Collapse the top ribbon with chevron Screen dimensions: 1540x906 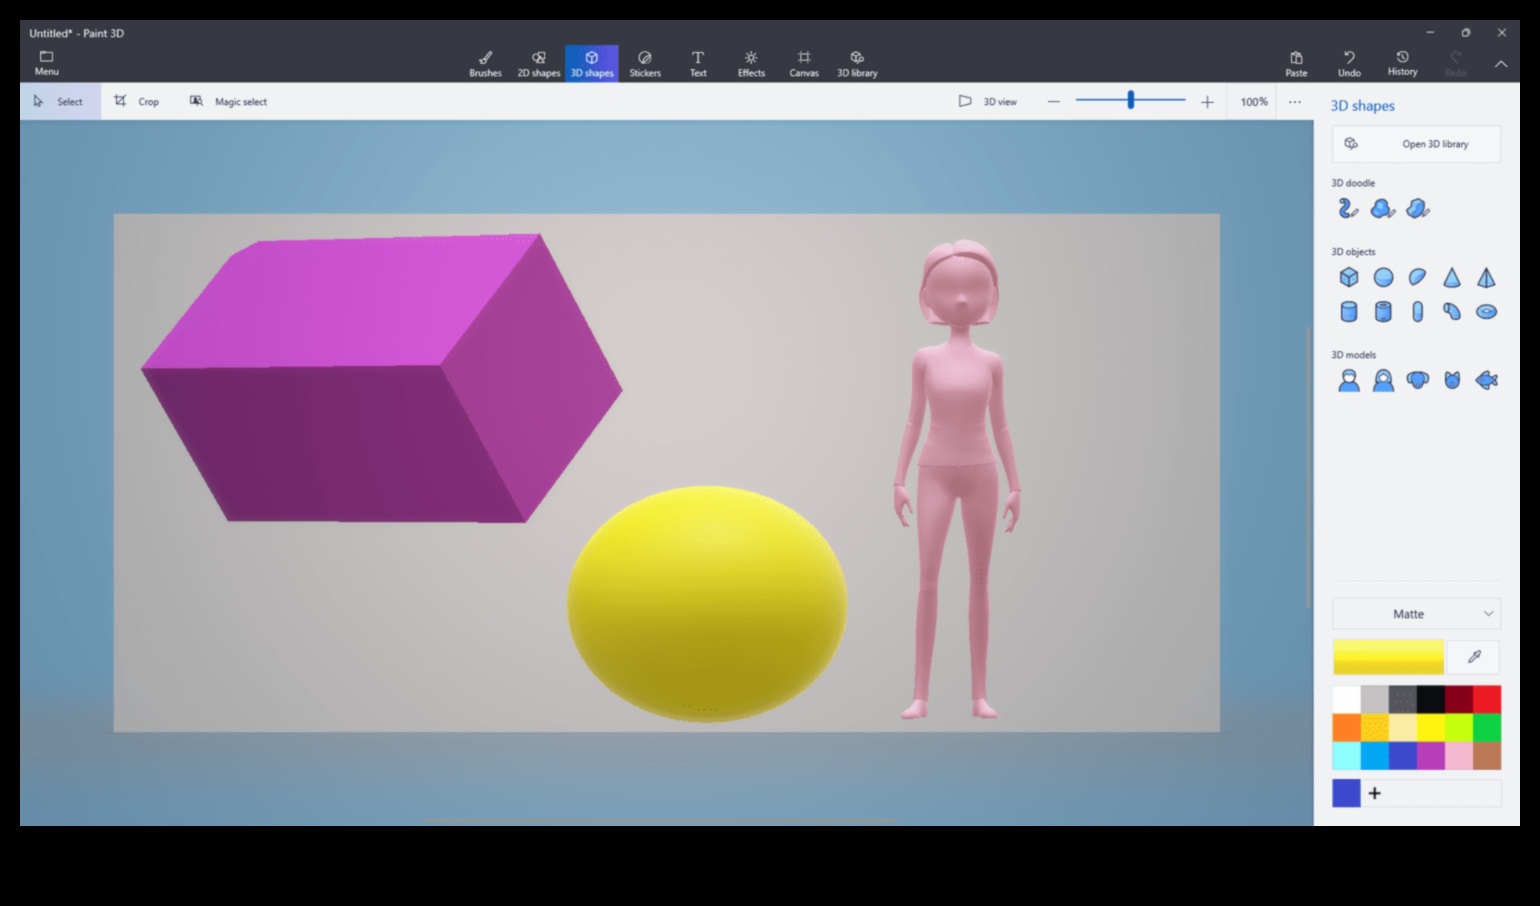pyautogui.click(x=1501, y=64)
